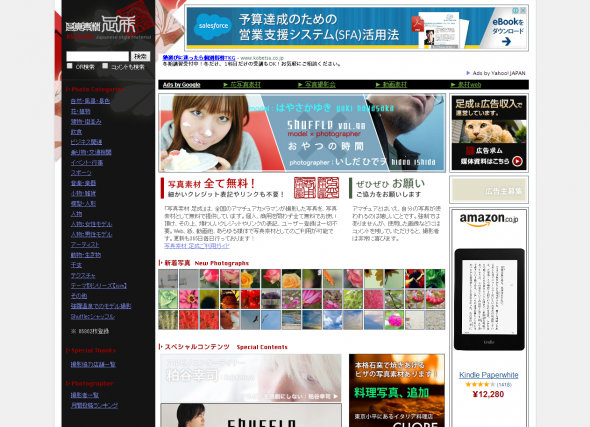The width and height of the screenshot is (590, 427).
Task: Open the 干支 category
Action: [x=76, y=265]
